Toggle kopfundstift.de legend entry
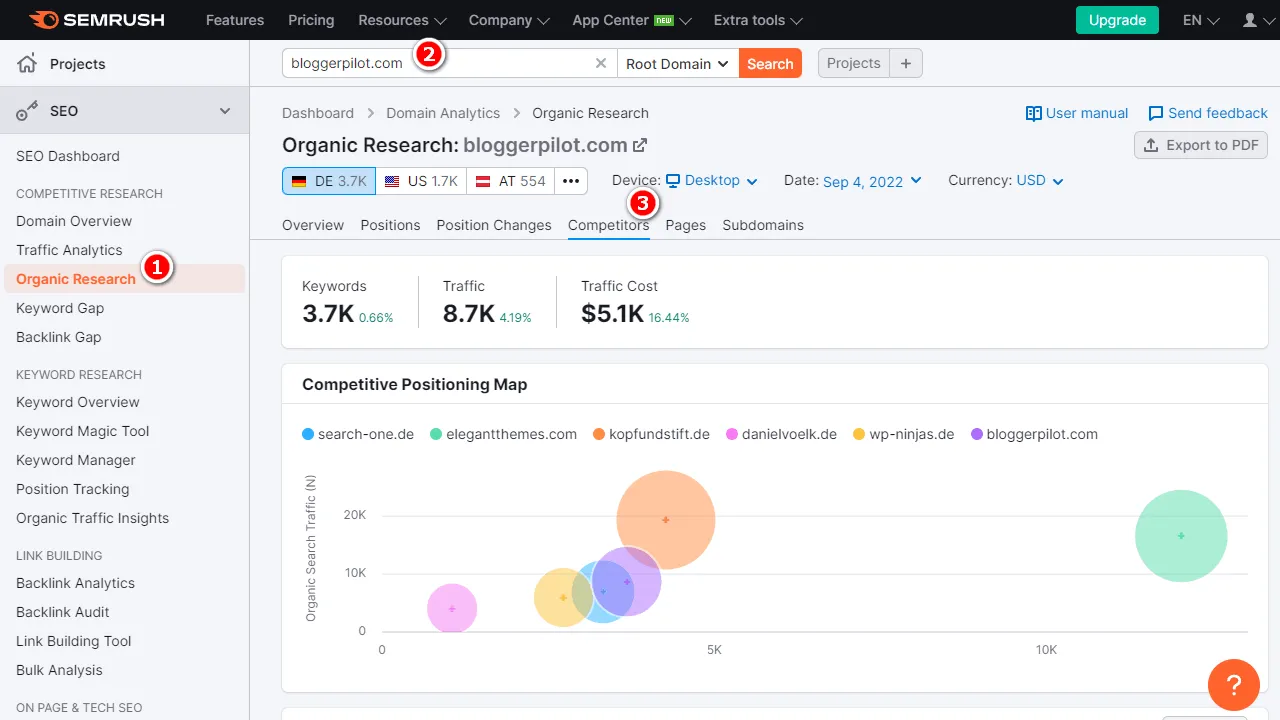 pos(651,434)
